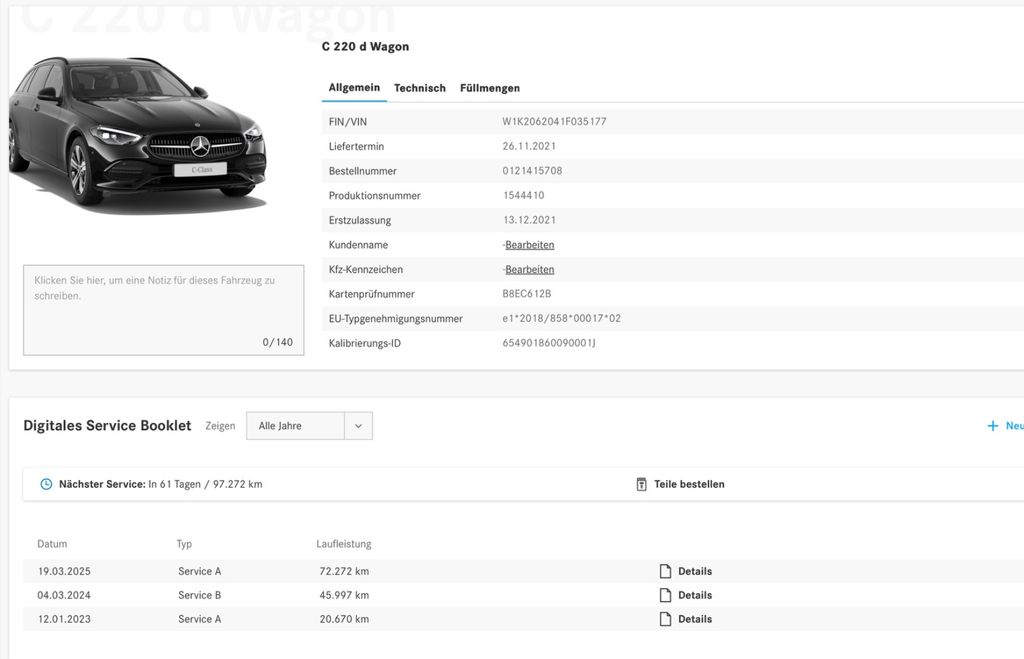Screen dimensions: 1024x659
Task: Edit the Kfz-Kennzeichen via Bearbeiten
Action: (529, 269)
